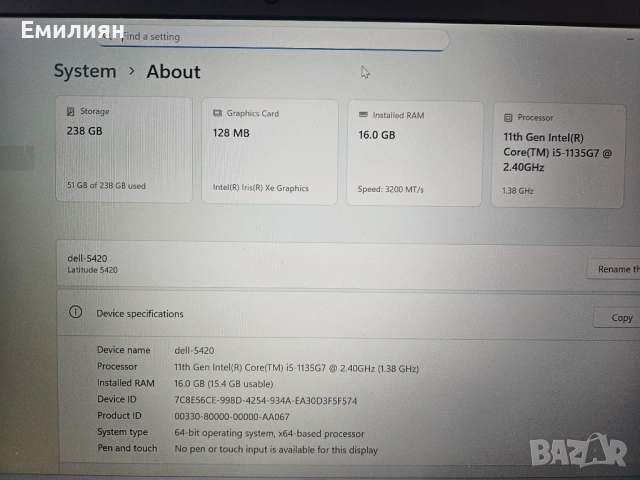Click the 'Product ID' label

[119, 416]
